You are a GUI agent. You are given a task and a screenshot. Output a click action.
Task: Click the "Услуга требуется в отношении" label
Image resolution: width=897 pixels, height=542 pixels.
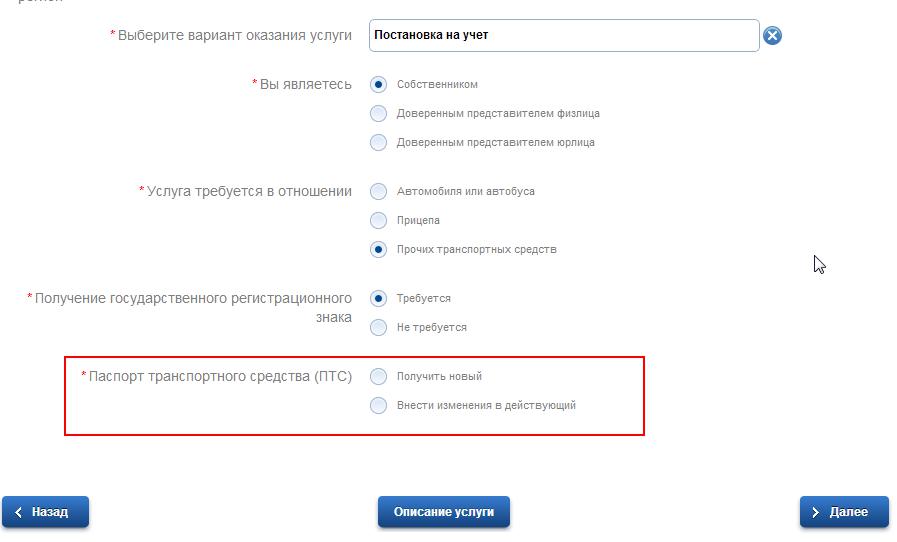249,191
